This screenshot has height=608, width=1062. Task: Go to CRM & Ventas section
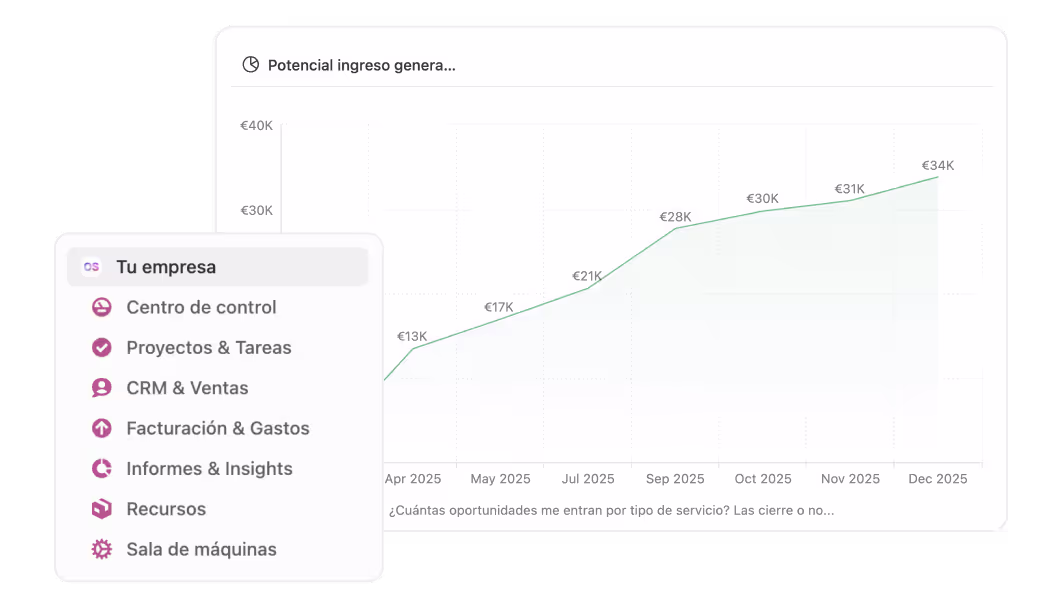coord(187,388)
